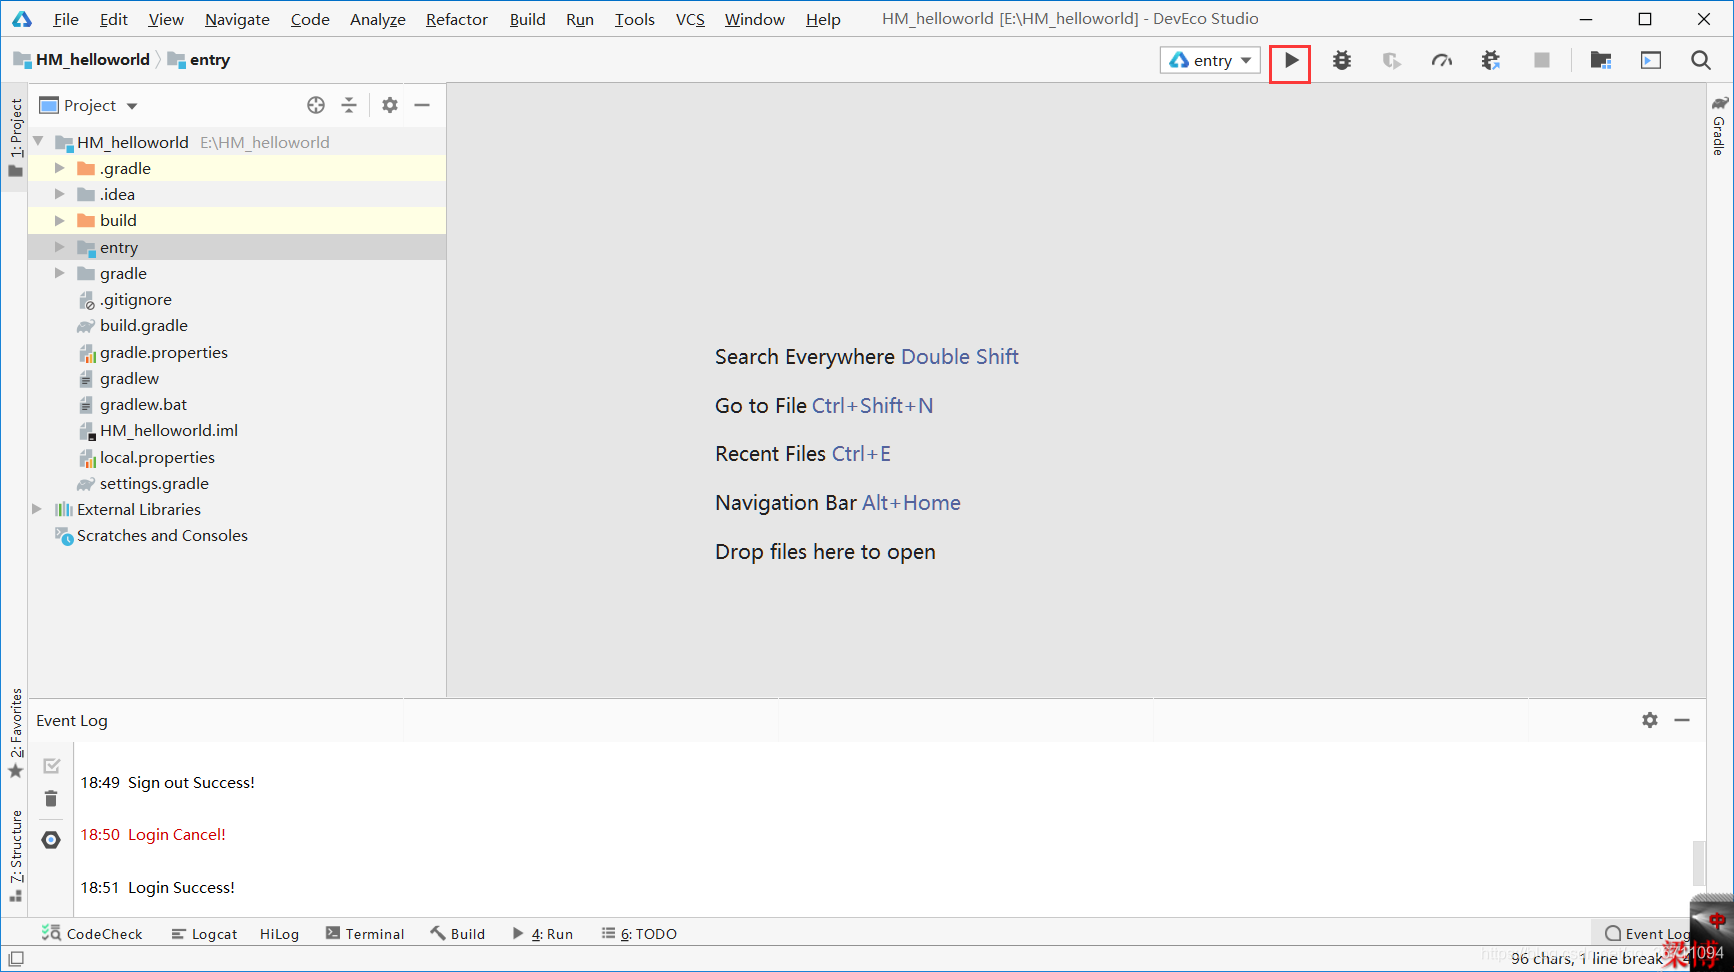Expand the entry module folder
This screenshot has width=1734, height=972.
[x=60, y=247]
